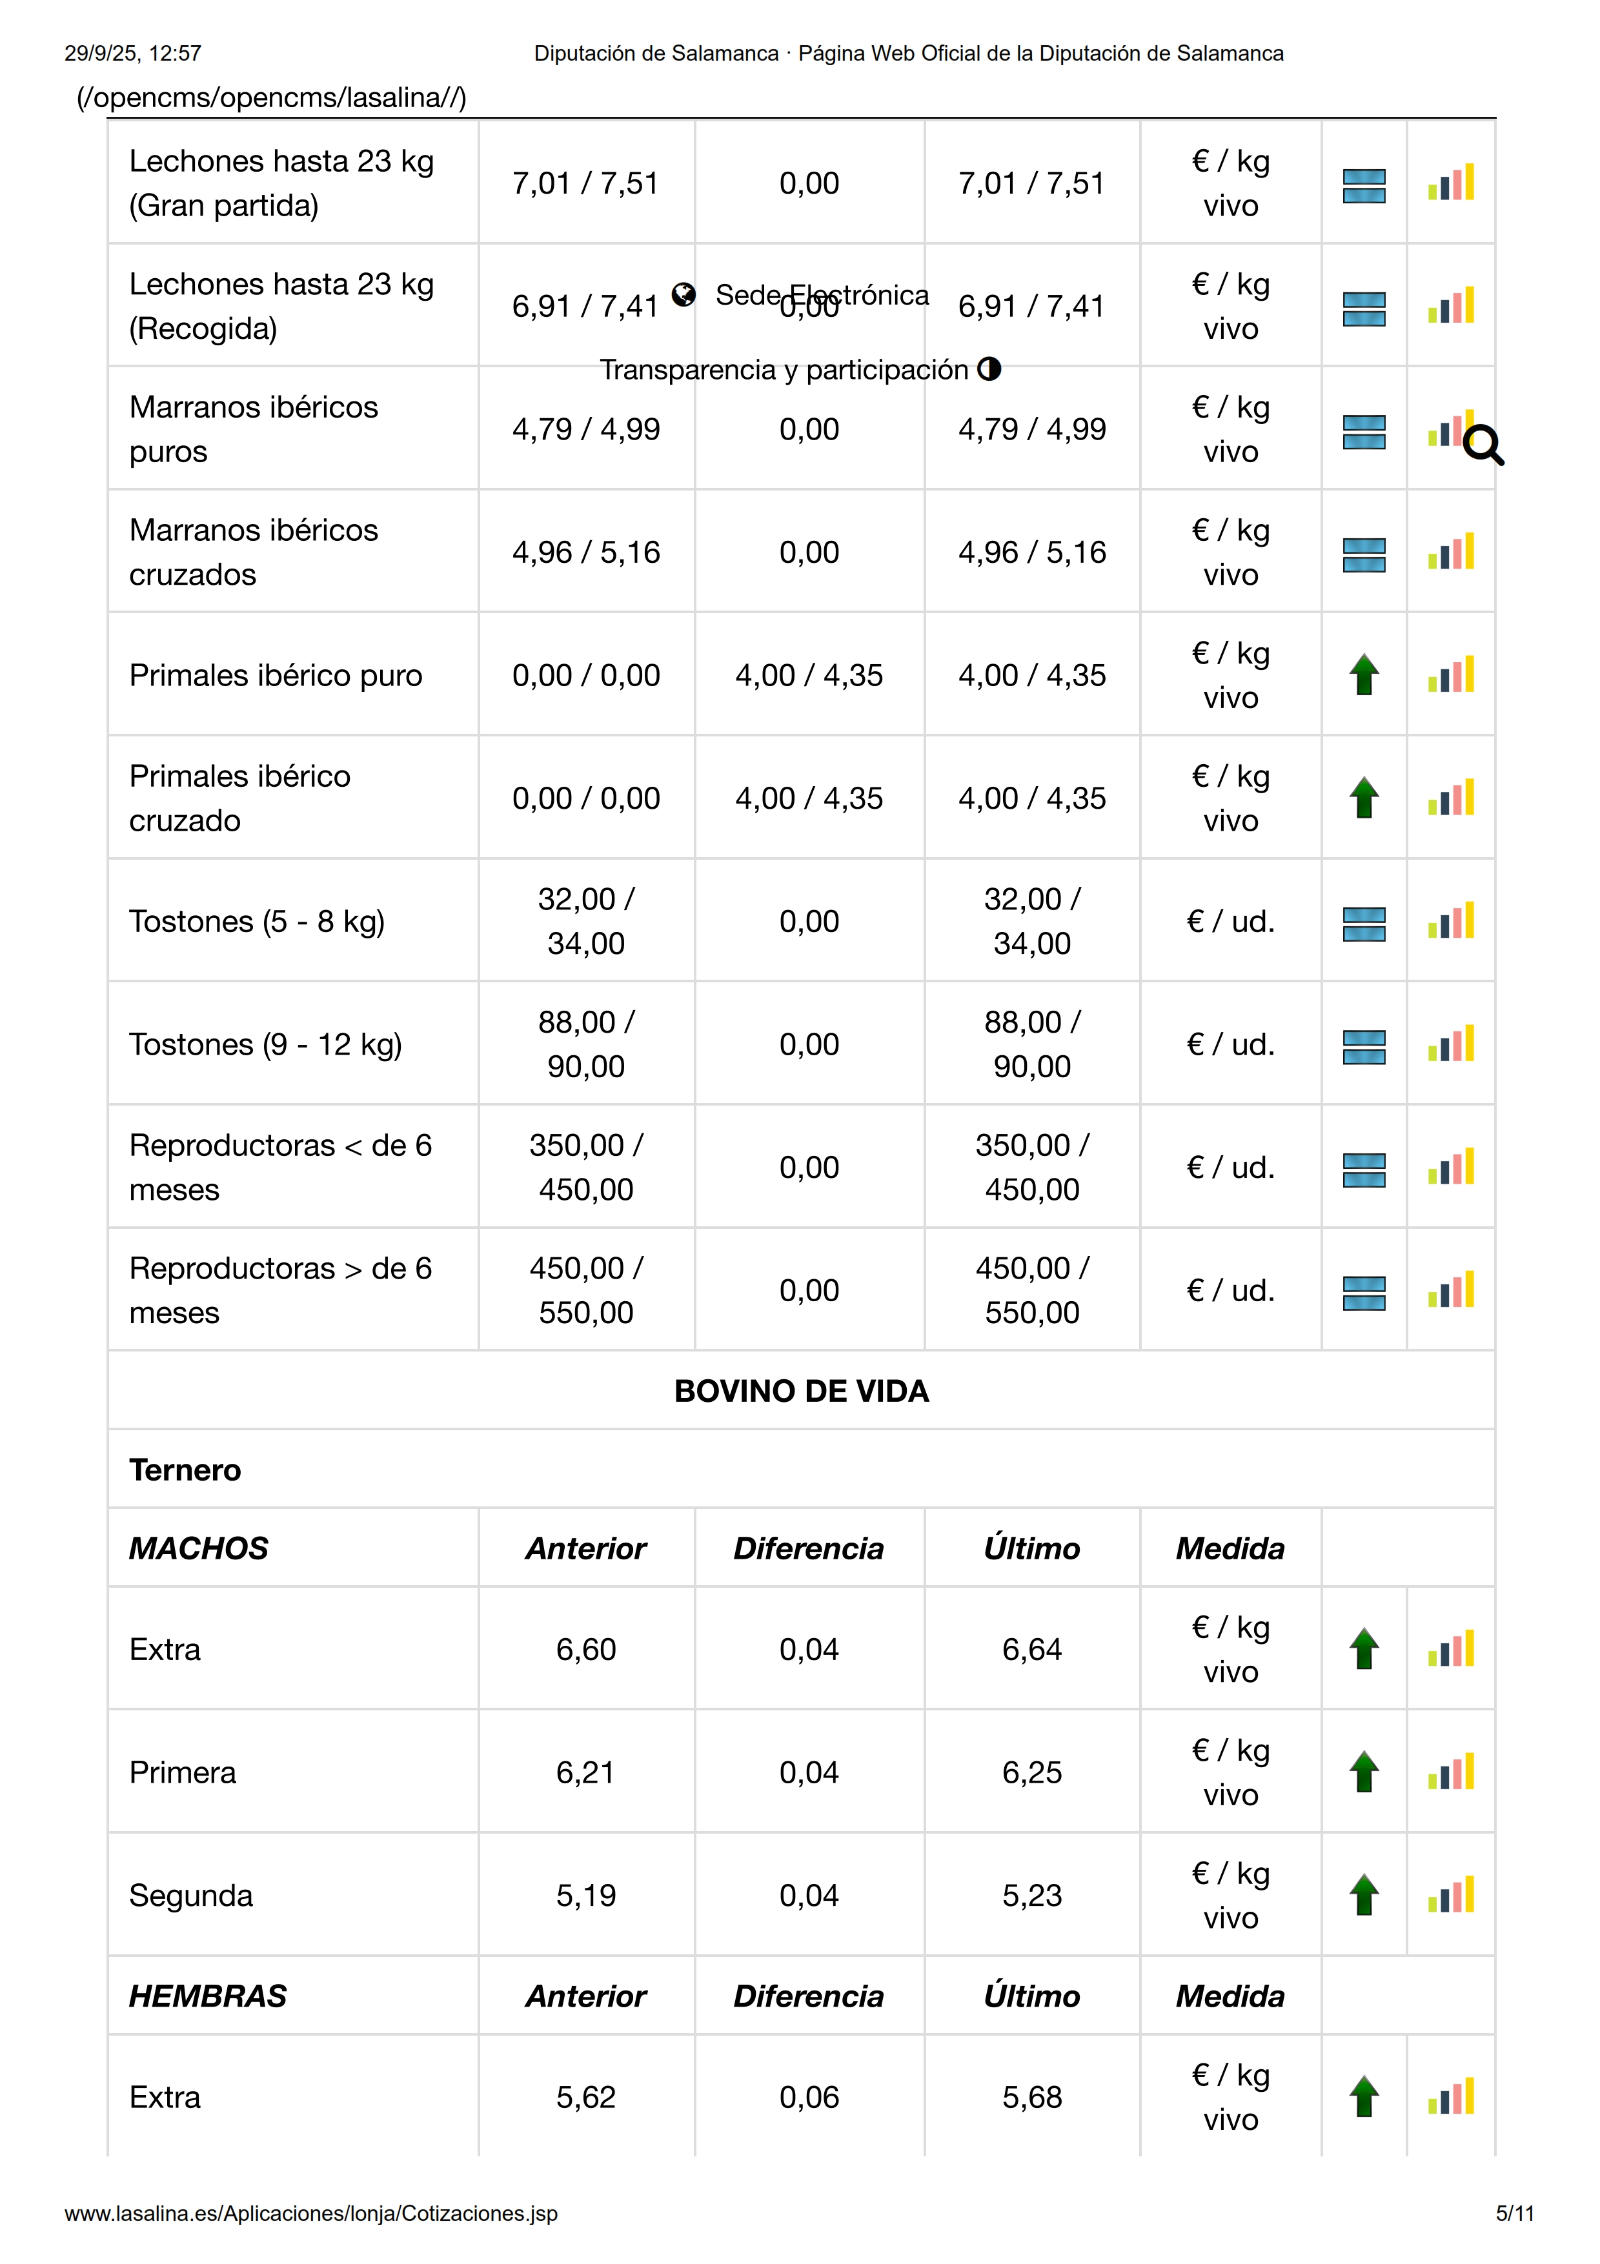Click the BOVINO DE VIDA section header
This screenshot has height=2264, width=1600.
(801, 1391)
